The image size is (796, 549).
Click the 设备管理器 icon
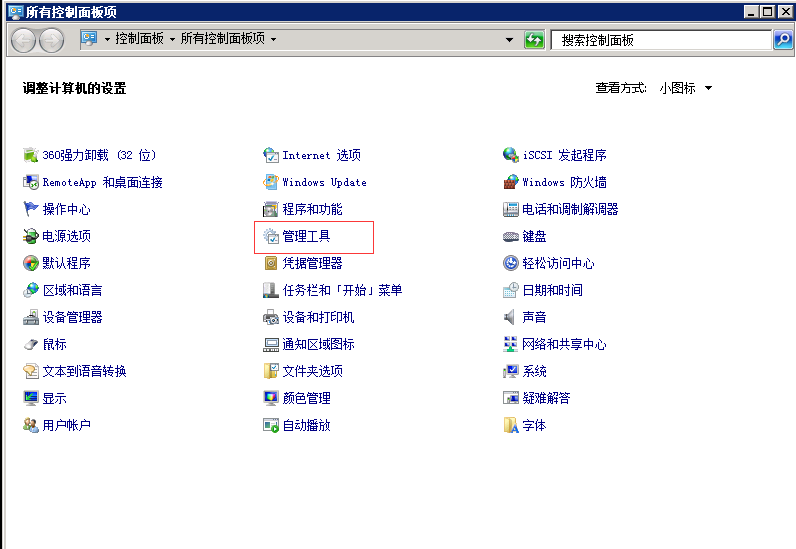tap(31, 318)
